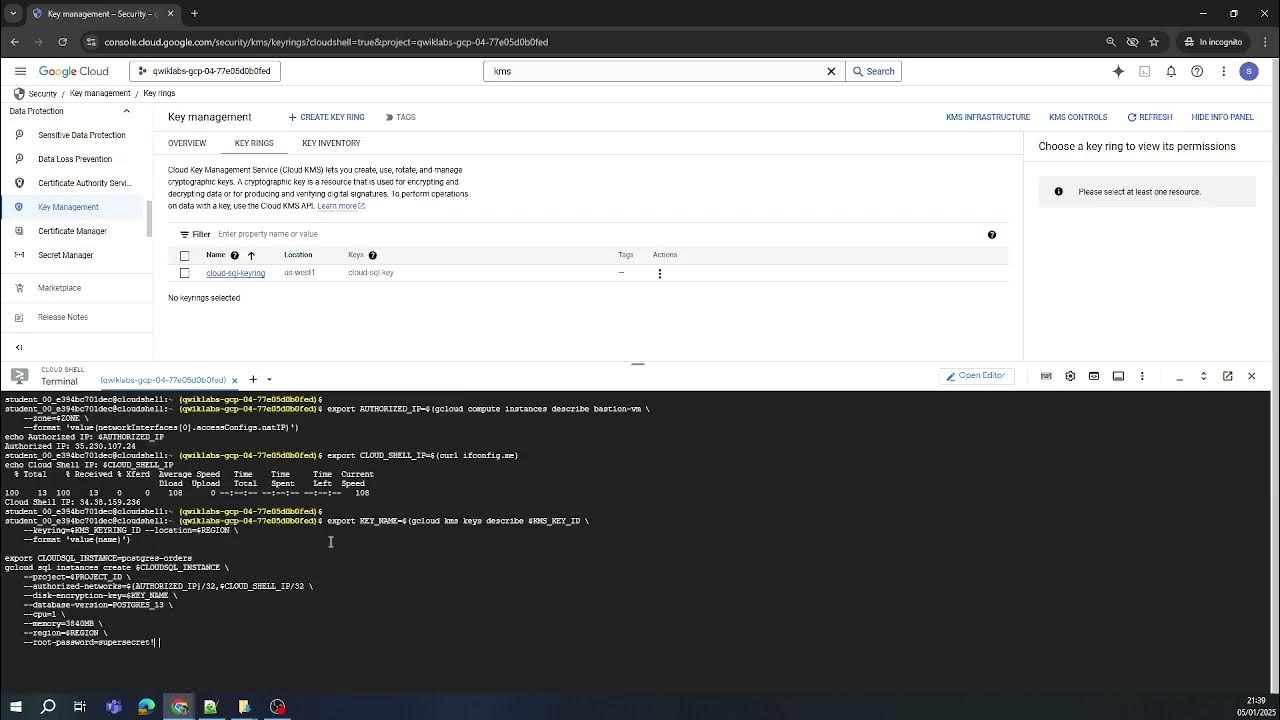Open the Windows Start menu
The height and width of the screenshot is (720, 1280).
[x=15, y=707]
